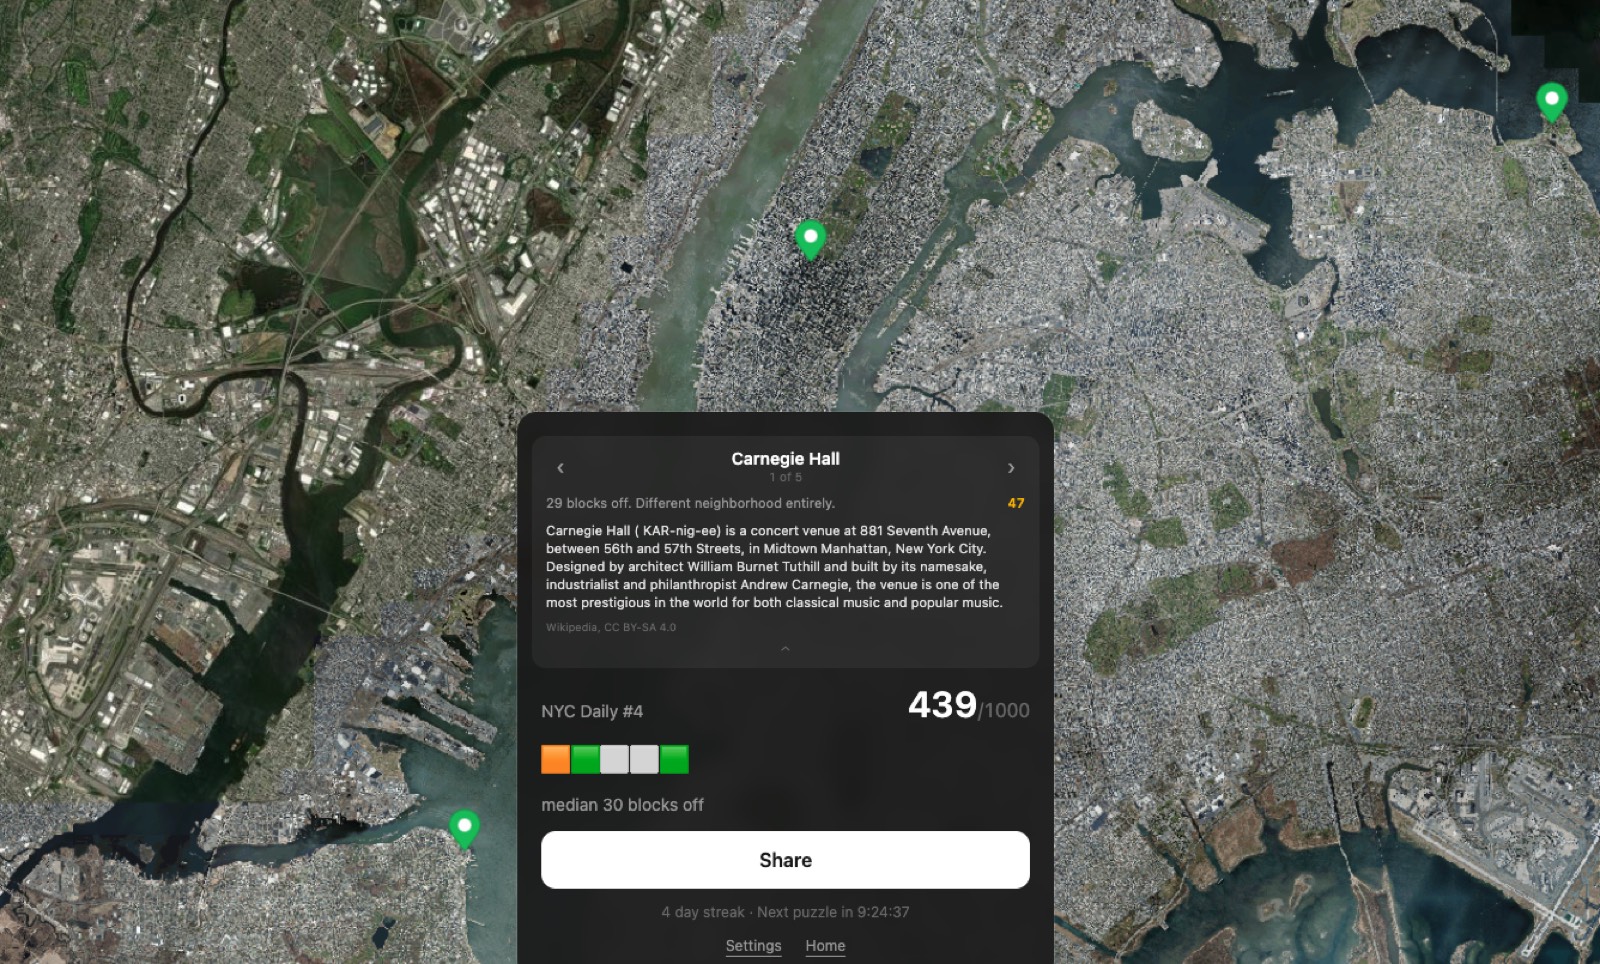Click 'median 30 blocks off' text

pyautogui.click(x=622, y=805)
